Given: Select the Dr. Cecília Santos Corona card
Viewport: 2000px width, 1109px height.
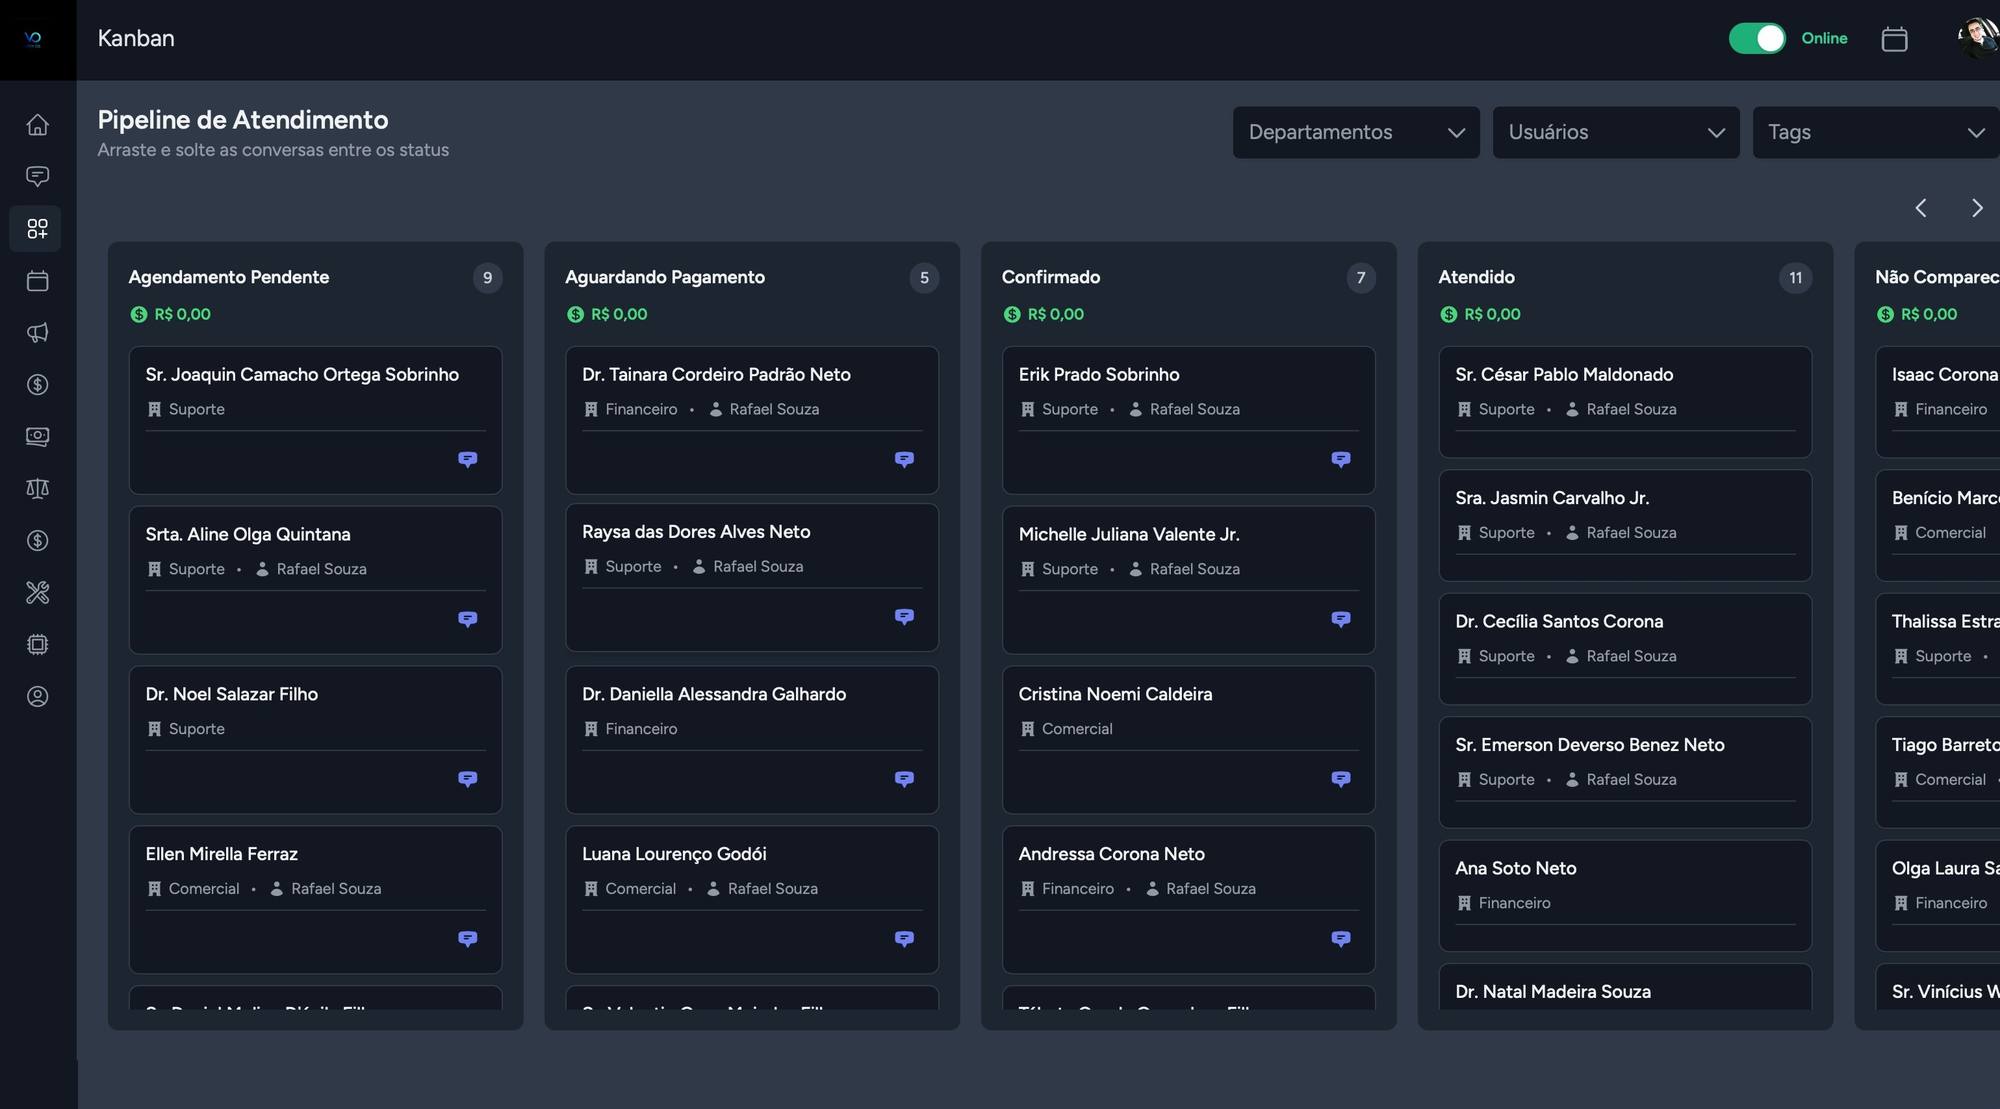Looking at the screenshot, I should (x=1625, y=649).
